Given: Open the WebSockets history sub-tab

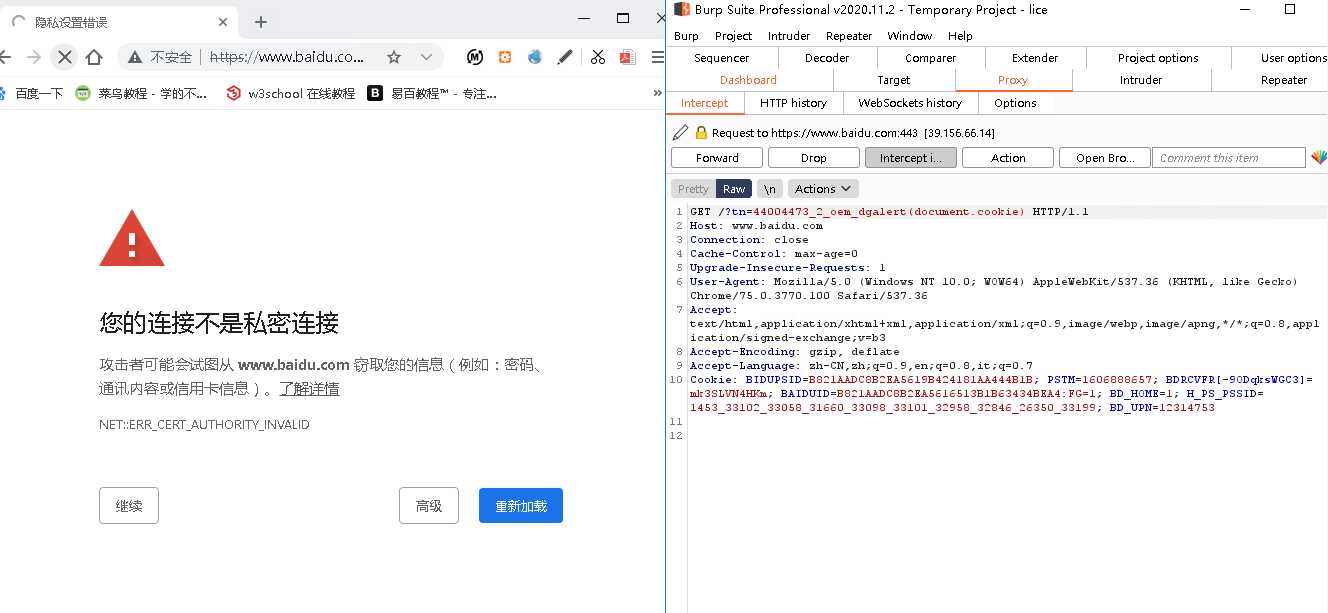Looking at the screenshot, I should (x=910, y=103).
